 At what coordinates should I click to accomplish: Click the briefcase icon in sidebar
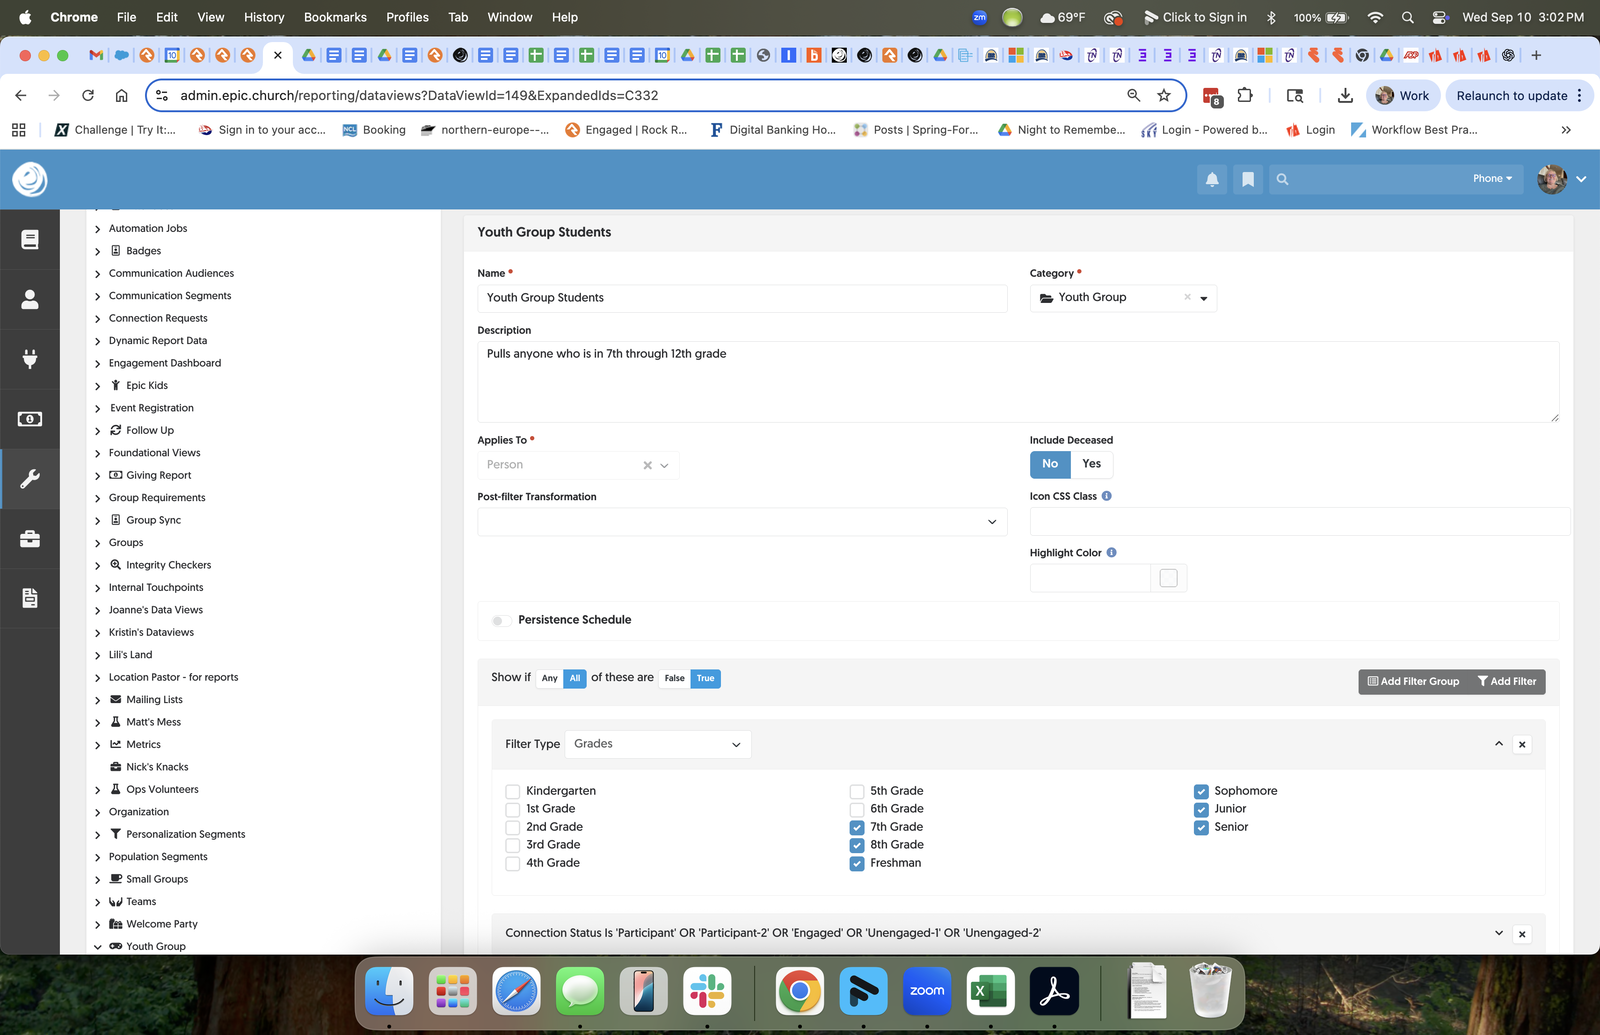coord(30,539)
